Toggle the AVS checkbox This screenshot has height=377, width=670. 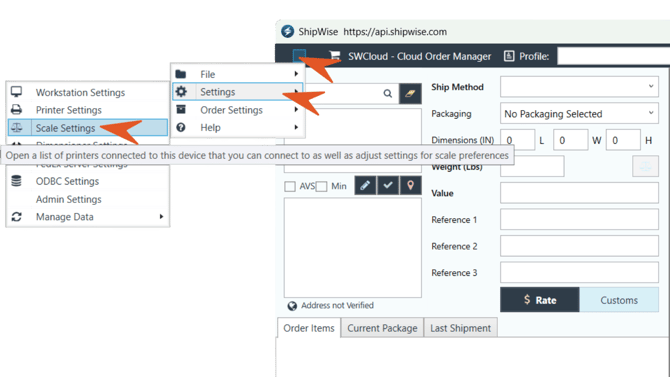coord(290,186)
